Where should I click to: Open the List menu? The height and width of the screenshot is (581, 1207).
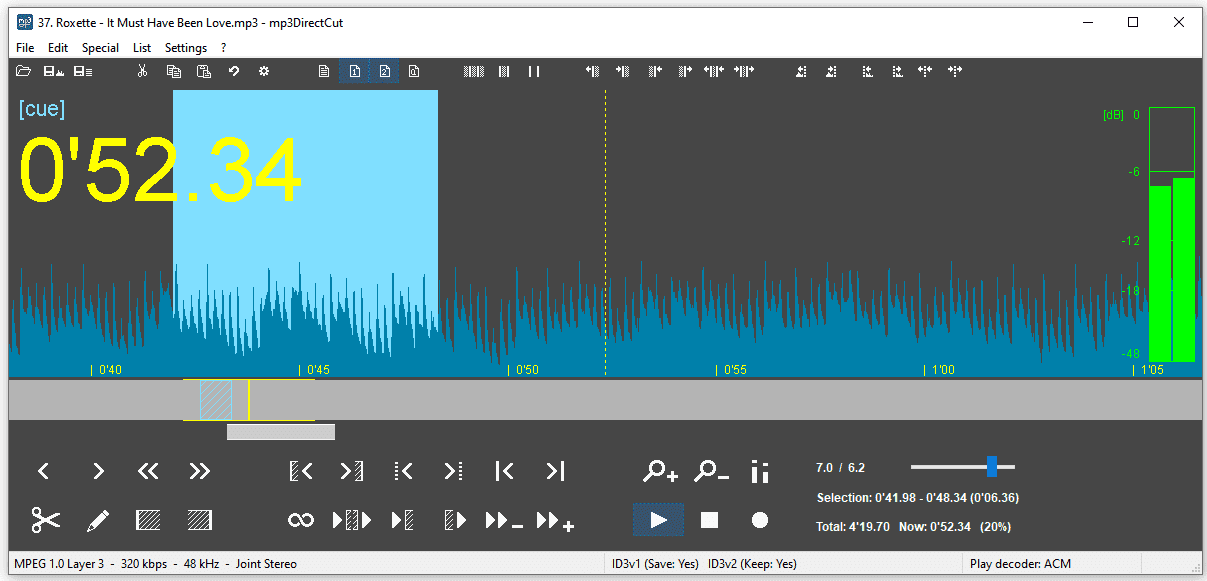142,47
